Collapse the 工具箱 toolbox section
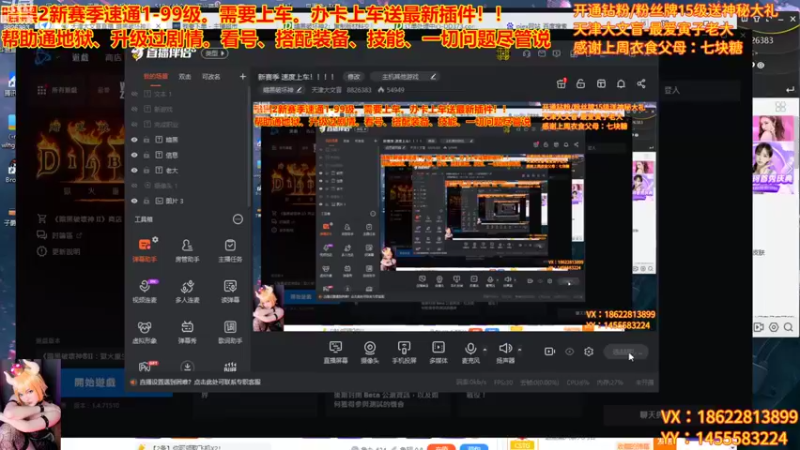The height and width of the screenshot is (450, 800). tap(238, 219)
